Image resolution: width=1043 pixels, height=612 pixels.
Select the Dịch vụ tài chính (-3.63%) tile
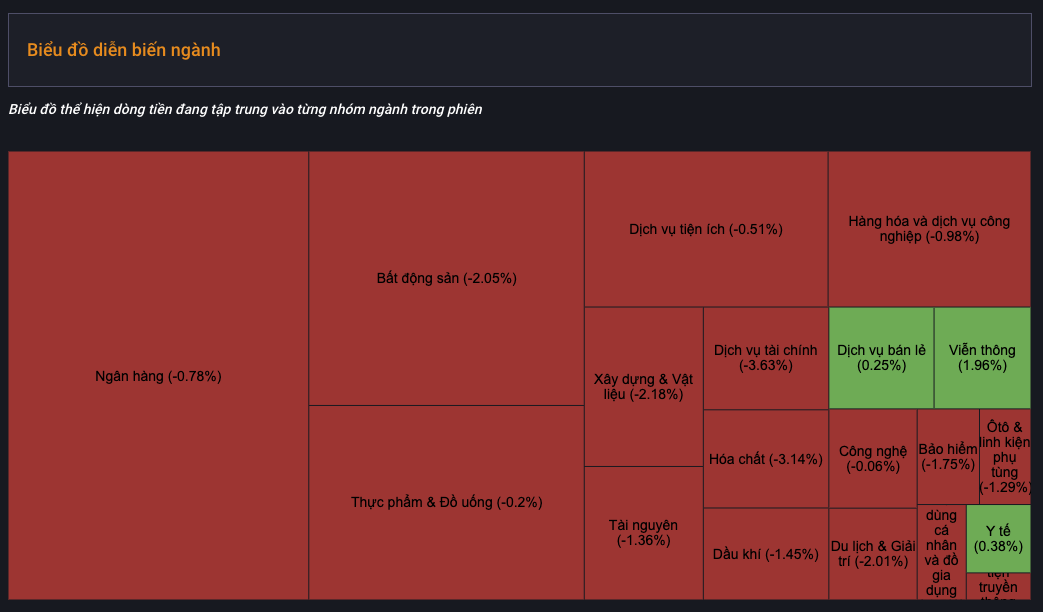pyautogui.click(x=766, y=358)
